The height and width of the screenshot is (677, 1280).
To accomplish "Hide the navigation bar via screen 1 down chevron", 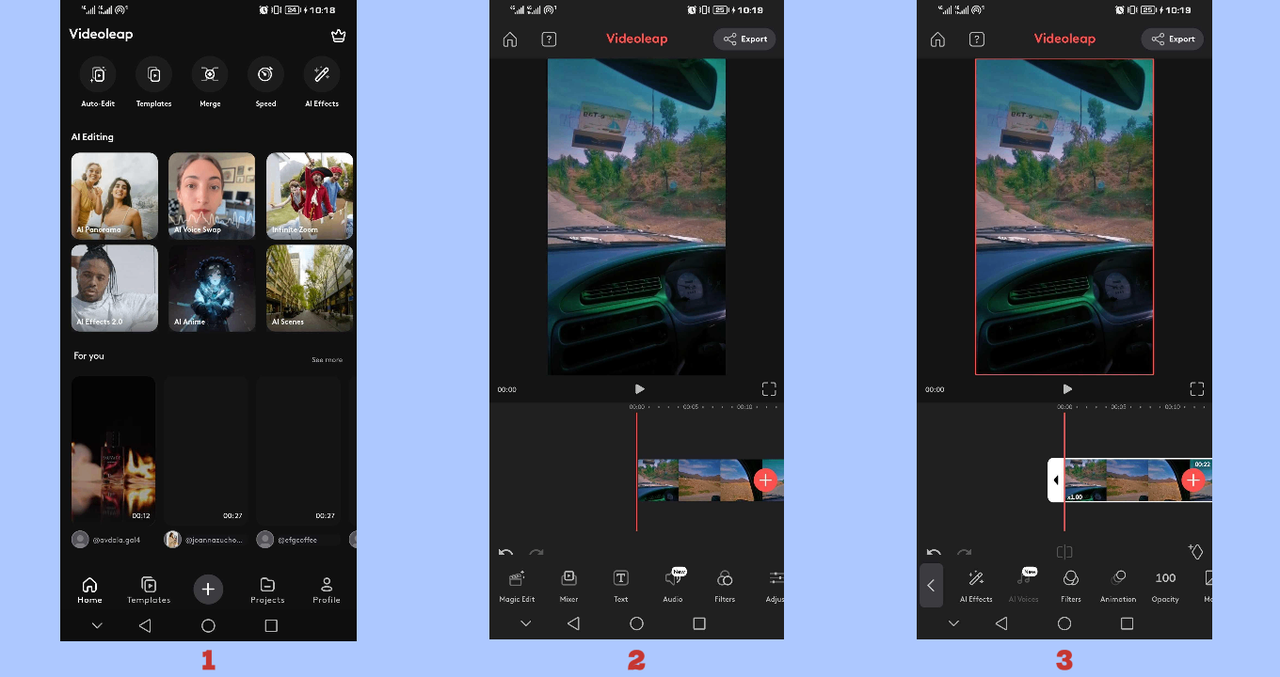I will 97,625.
